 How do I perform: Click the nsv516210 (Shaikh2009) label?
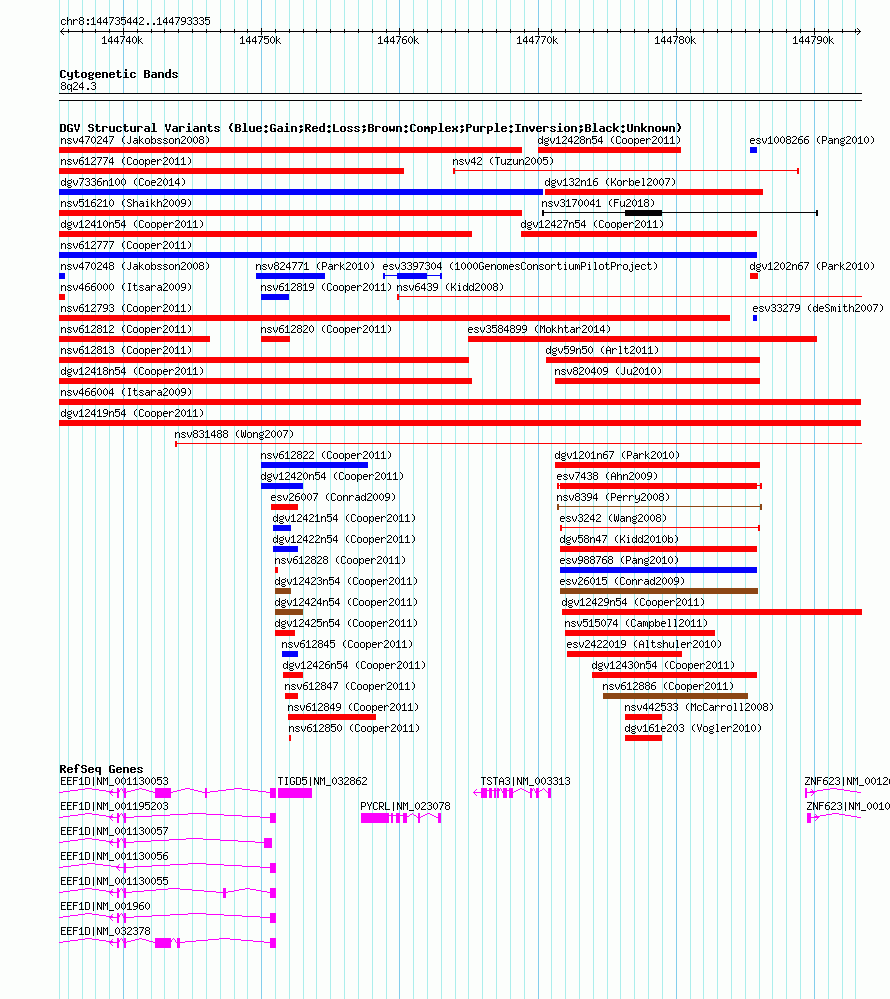coord(126,203)
